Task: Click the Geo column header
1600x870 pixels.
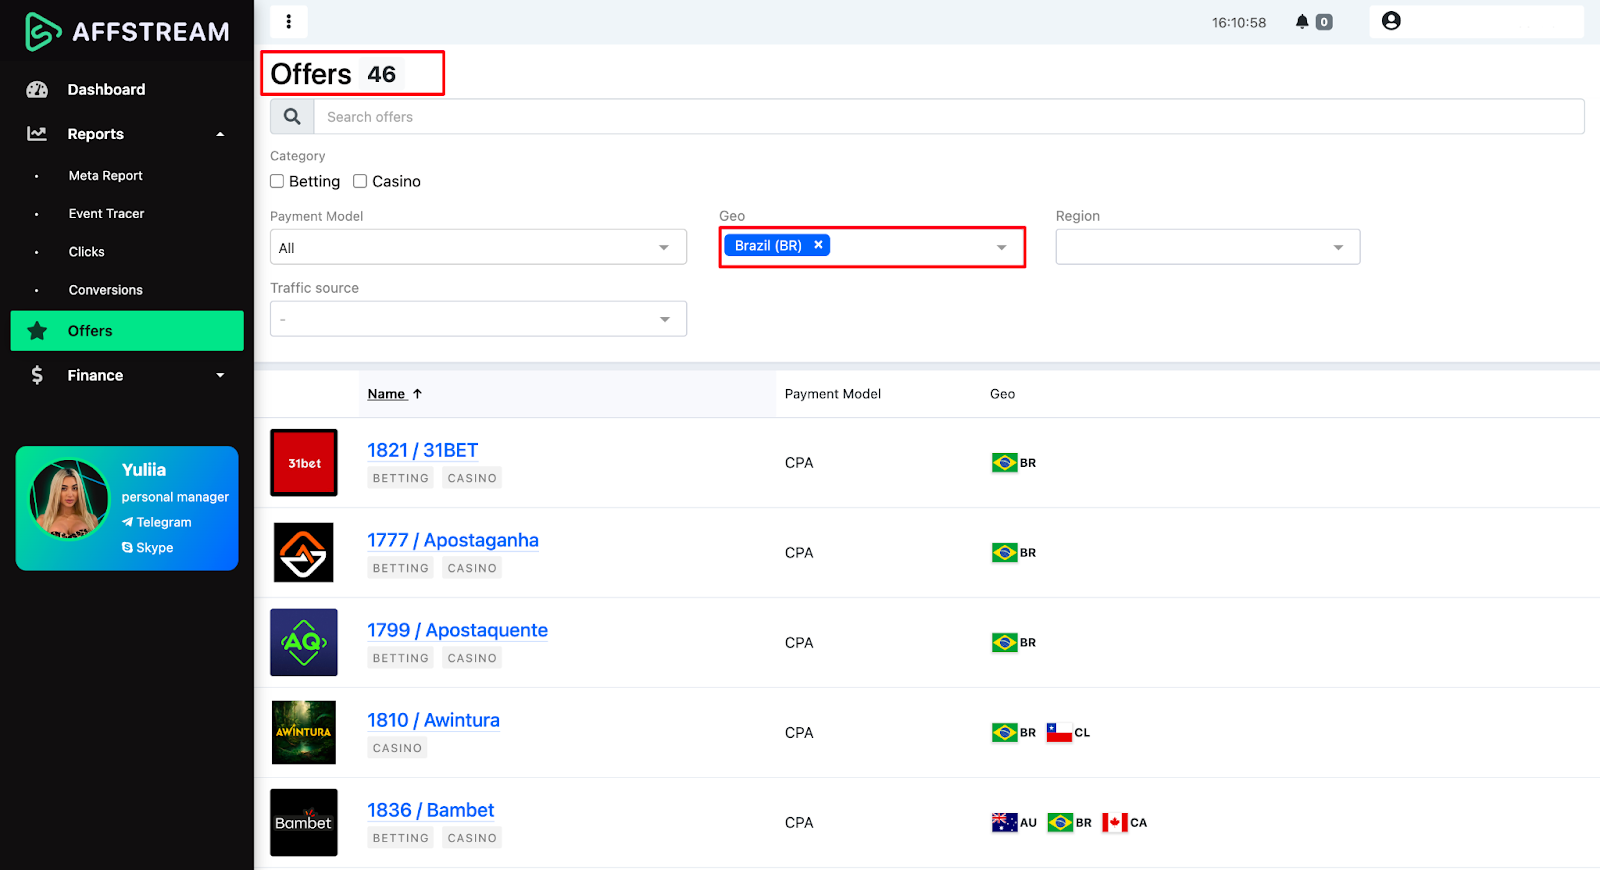Action: click(1002, 394)
